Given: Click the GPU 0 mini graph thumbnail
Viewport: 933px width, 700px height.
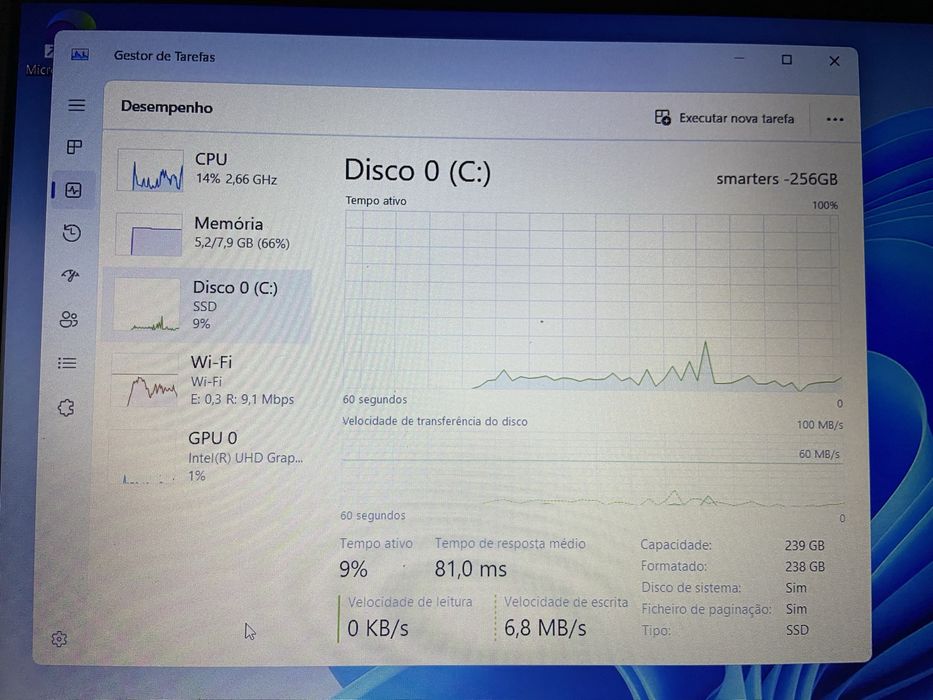Looking at the screenshot, I should click(142, 457).
